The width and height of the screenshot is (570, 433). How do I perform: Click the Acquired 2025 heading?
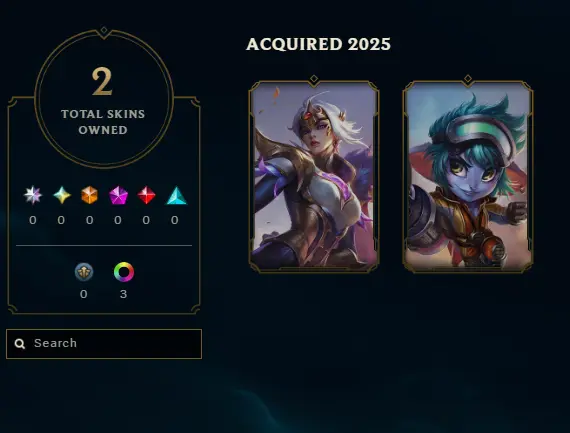pos(318,44)
